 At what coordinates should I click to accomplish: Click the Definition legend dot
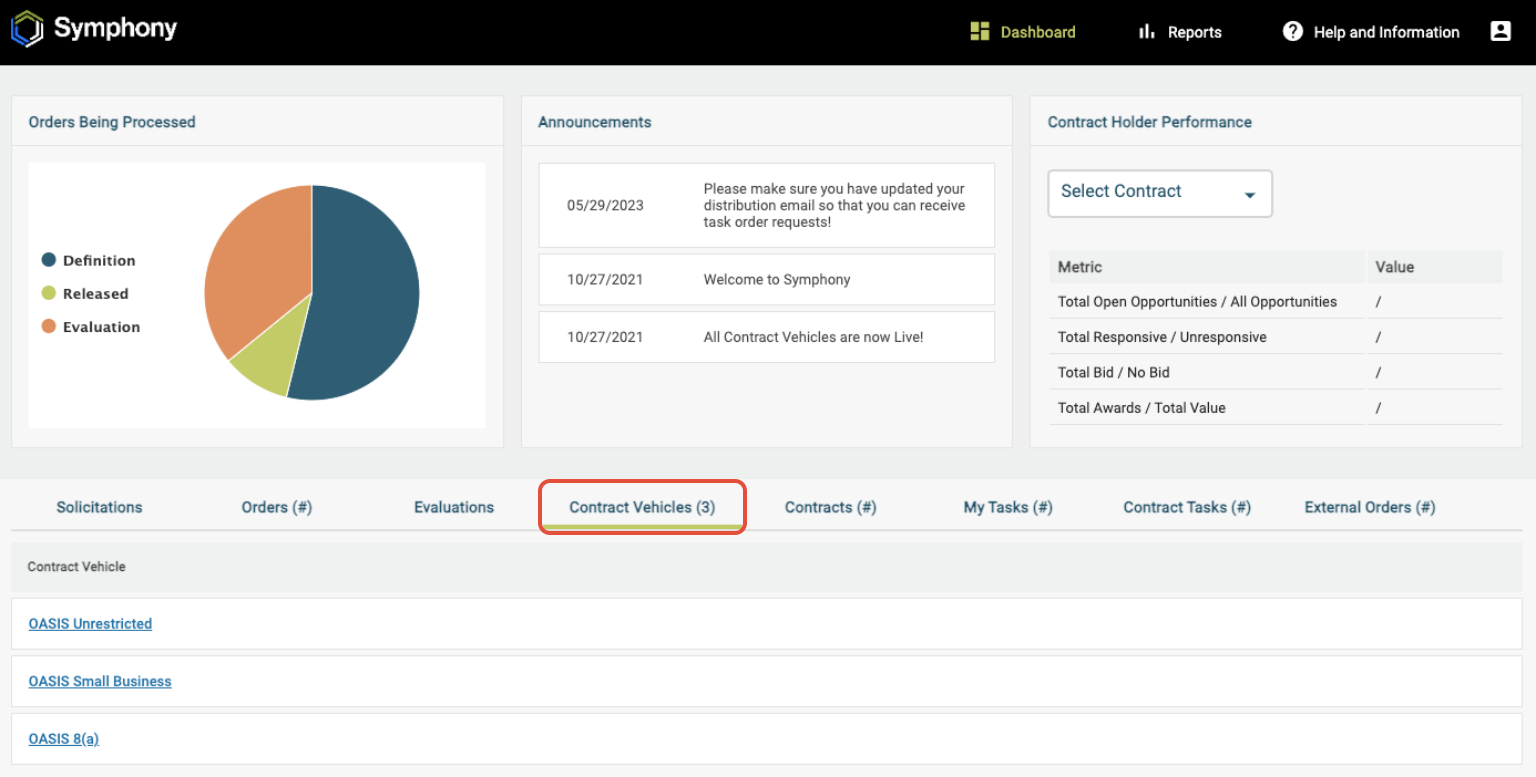[x=48, y=260]
